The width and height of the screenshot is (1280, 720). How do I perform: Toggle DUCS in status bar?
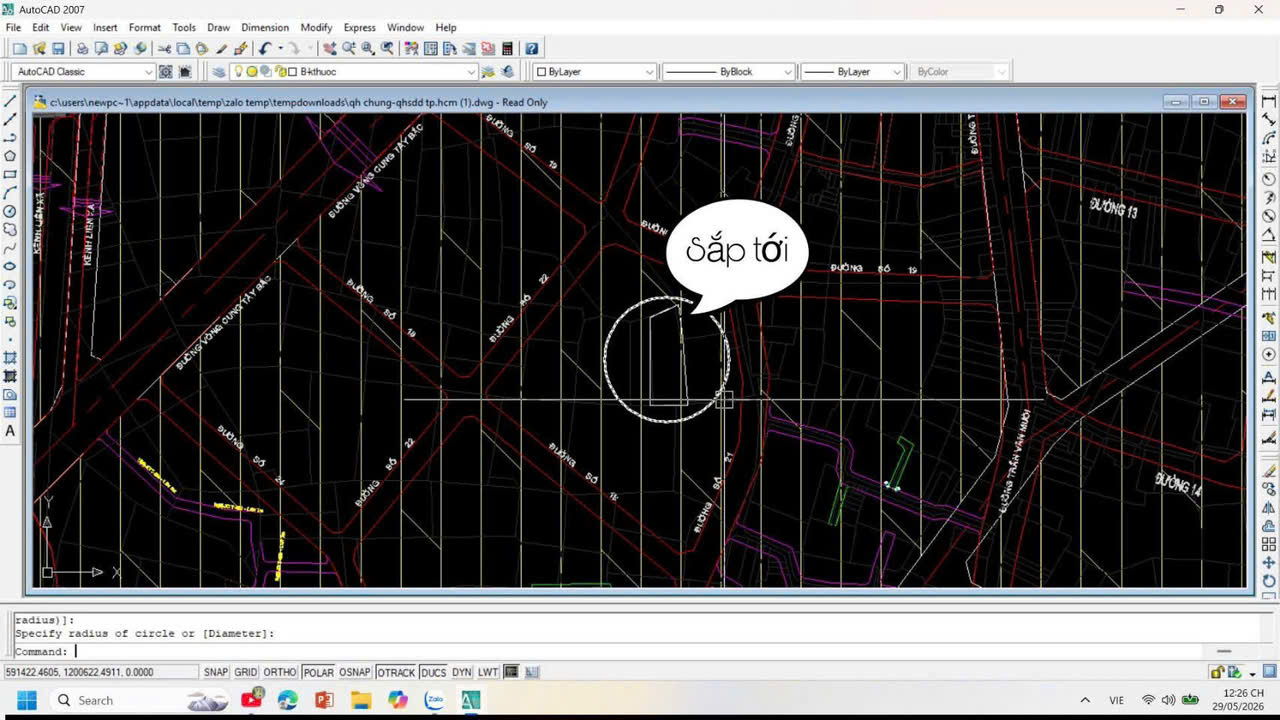point(433,672)
